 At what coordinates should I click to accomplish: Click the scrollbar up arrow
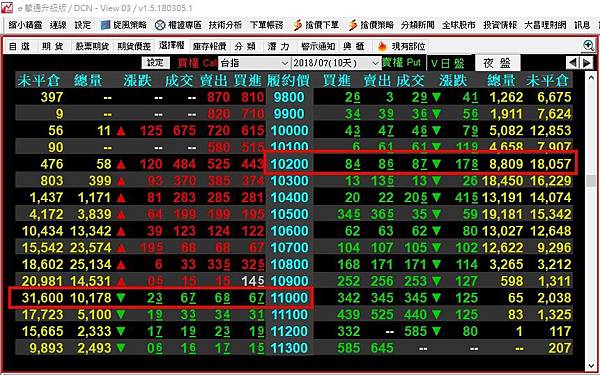pyautogui.click(x=590, y=77)
